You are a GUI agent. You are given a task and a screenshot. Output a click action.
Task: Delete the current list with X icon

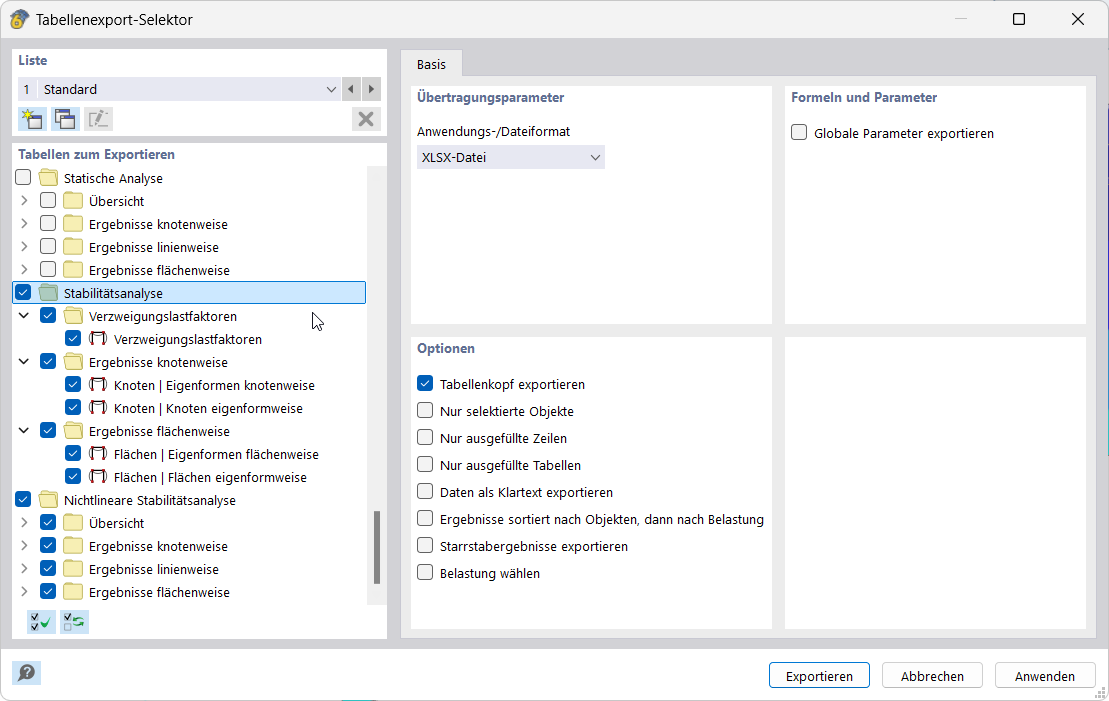pyautogui.click(x=366, y=119)
